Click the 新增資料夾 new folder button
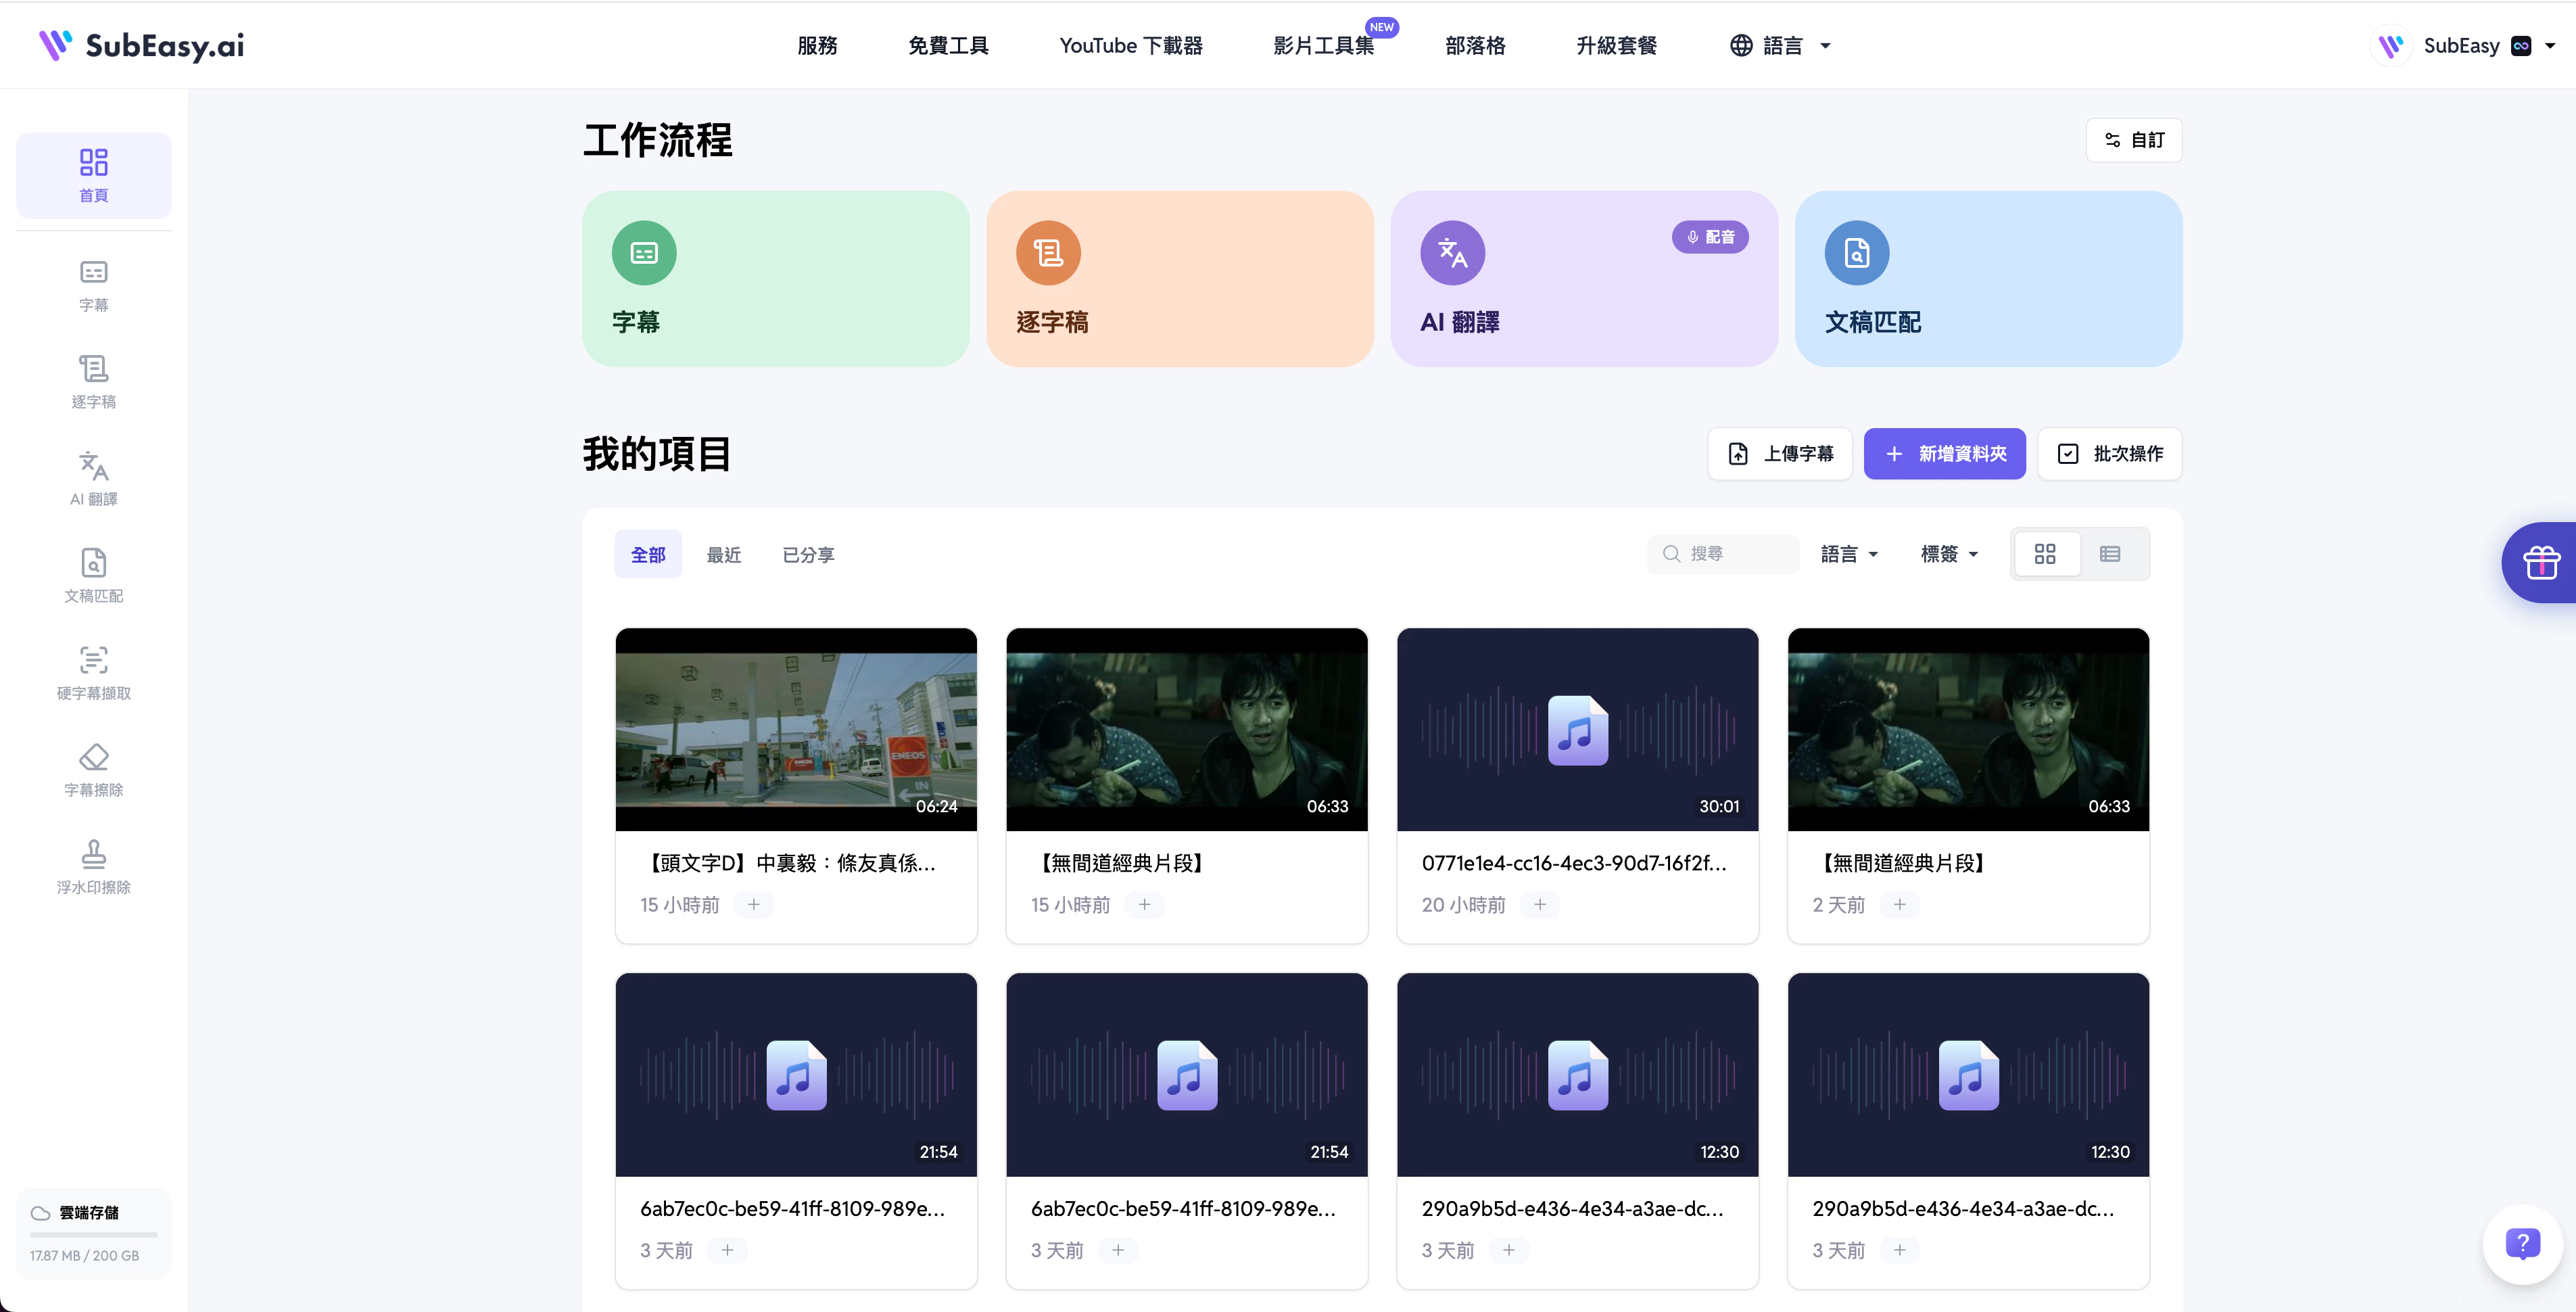This screenshot has width=2576, height=1312. 1945,454
